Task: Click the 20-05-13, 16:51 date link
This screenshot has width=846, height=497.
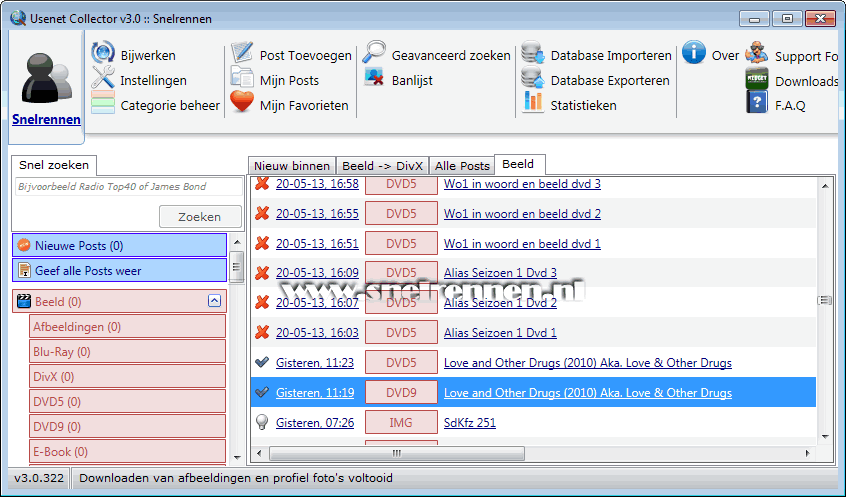Action: 317,243
